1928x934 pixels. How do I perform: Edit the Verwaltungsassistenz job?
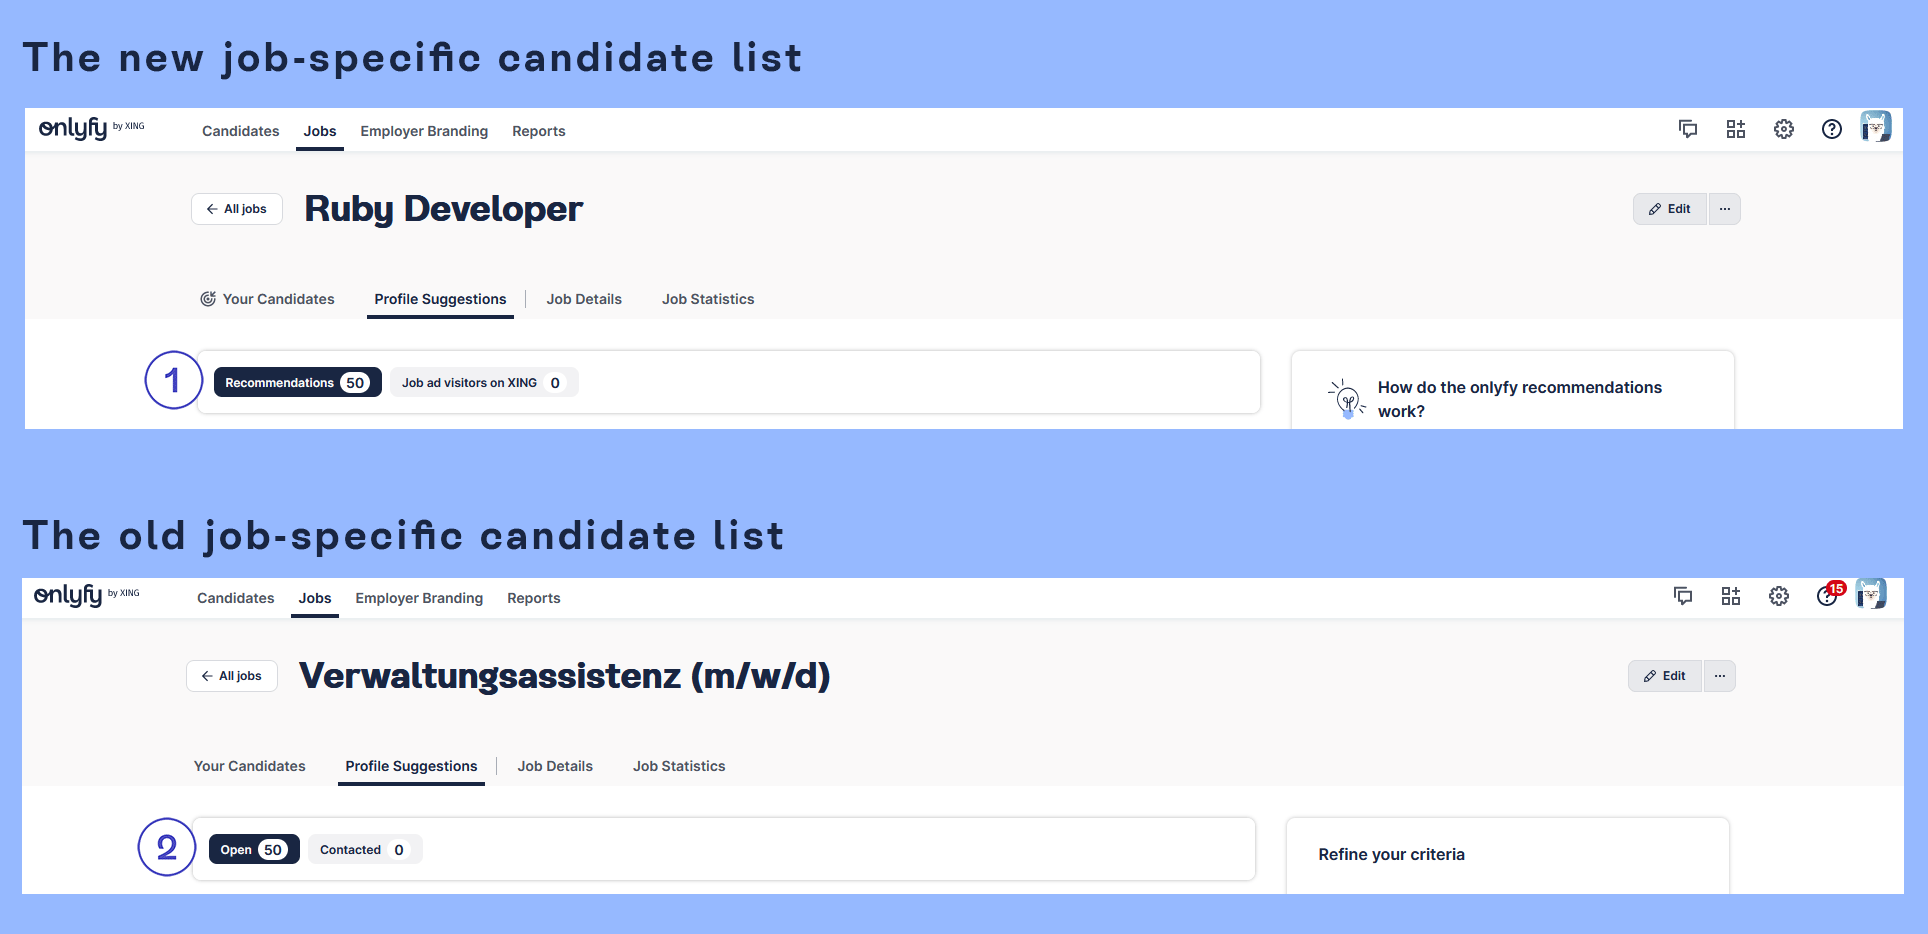point(1665,676)
